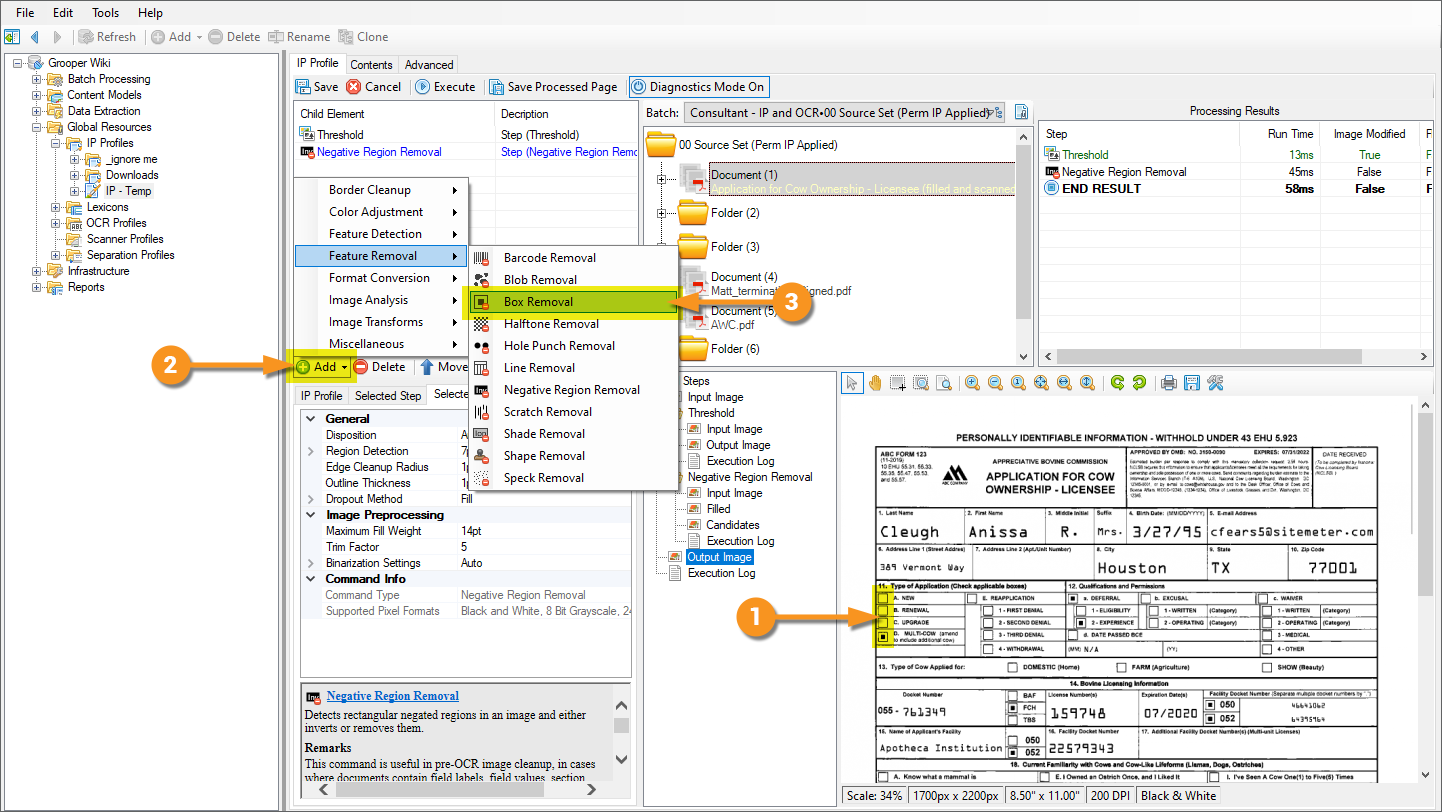Click the navigate back arrow icon
Screen dimensions: 1442x812
click(x=35, y=37)
